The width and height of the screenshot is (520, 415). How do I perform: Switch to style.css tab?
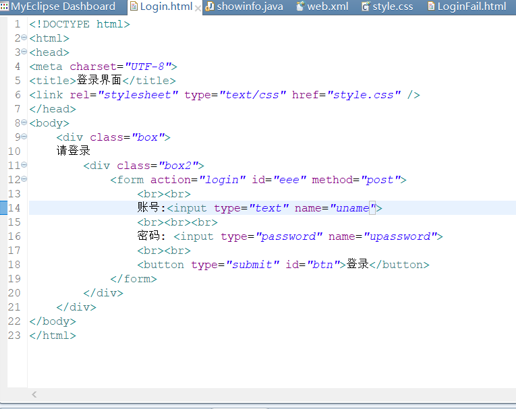[392, 6]
